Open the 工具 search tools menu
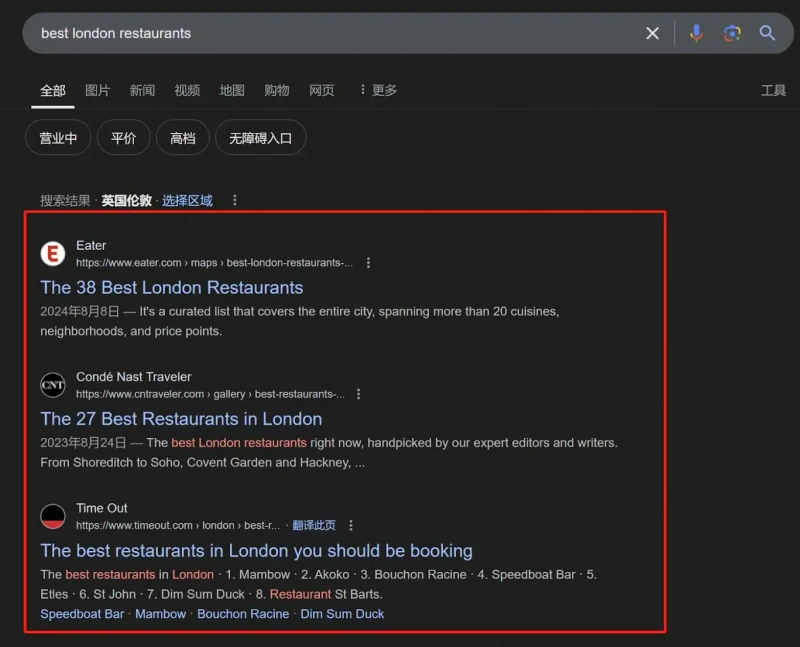800x647 pixels. click(x=773, y=91)
